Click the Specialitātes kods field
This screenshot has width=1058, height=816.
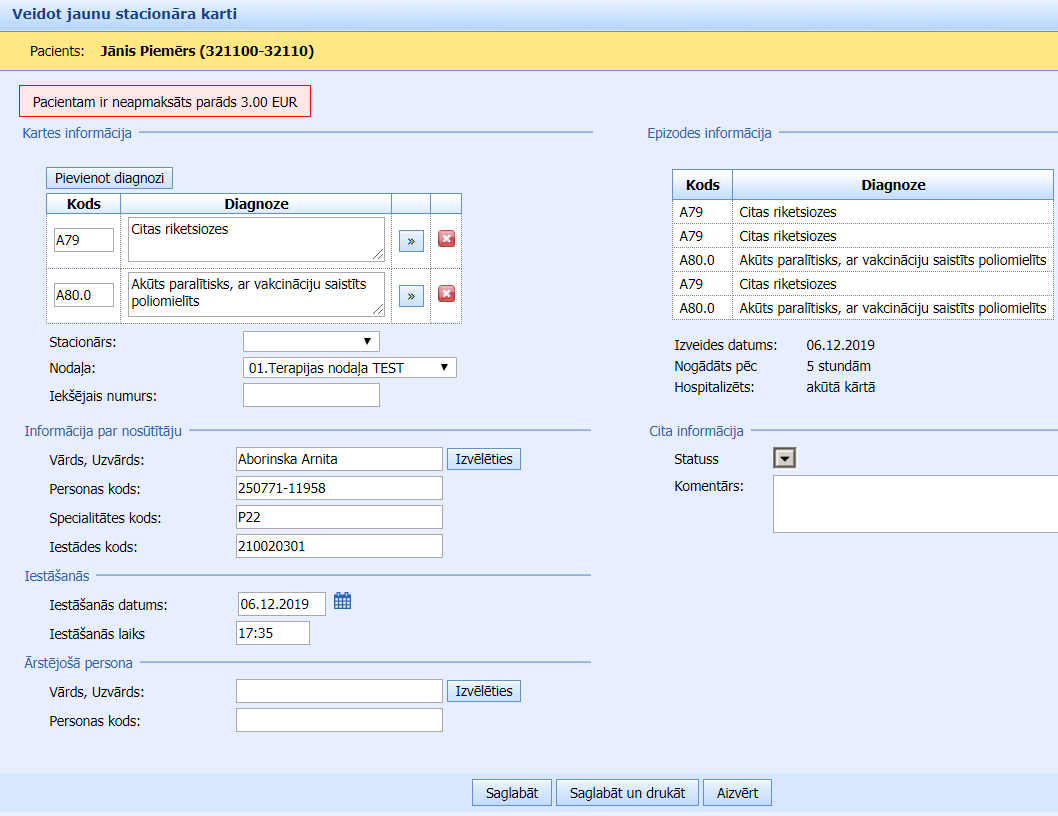[339, 517]
